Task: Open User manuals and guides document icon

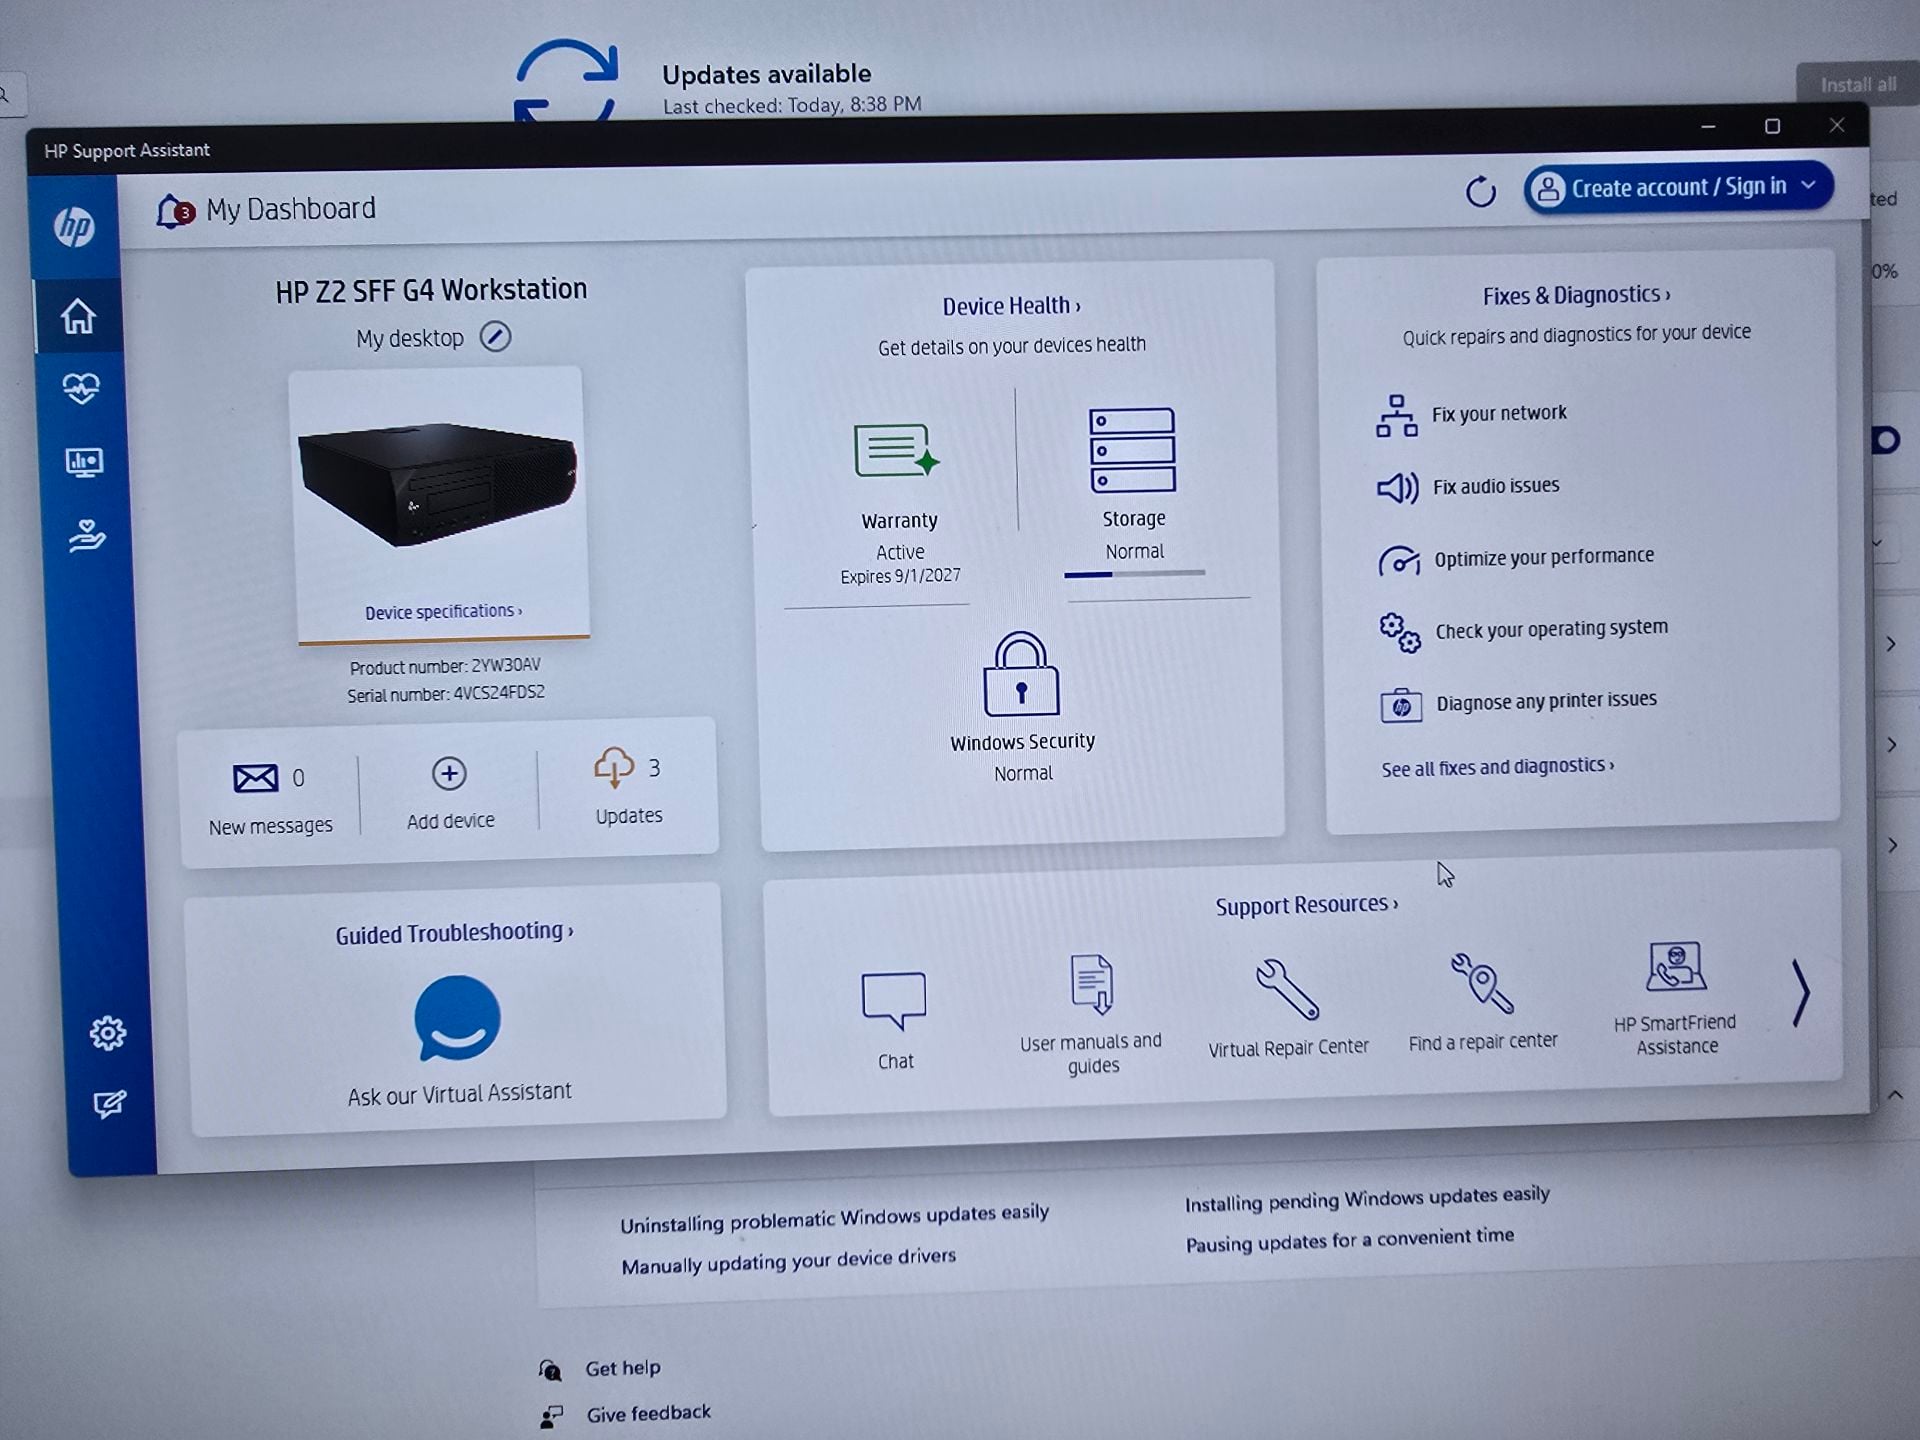Action: click(1091, 985)
